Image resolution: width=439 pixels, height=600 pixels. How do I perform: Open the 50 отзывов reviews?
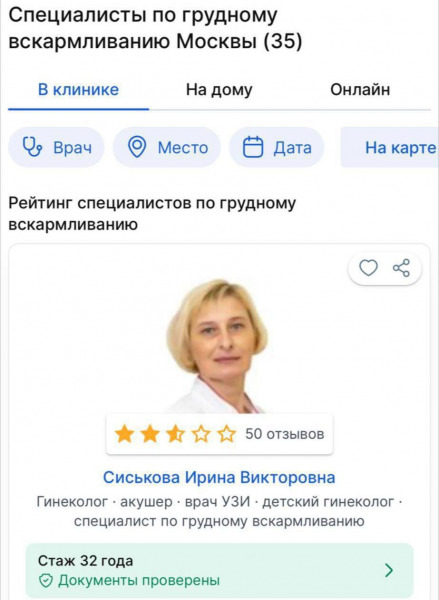[285, 434]
